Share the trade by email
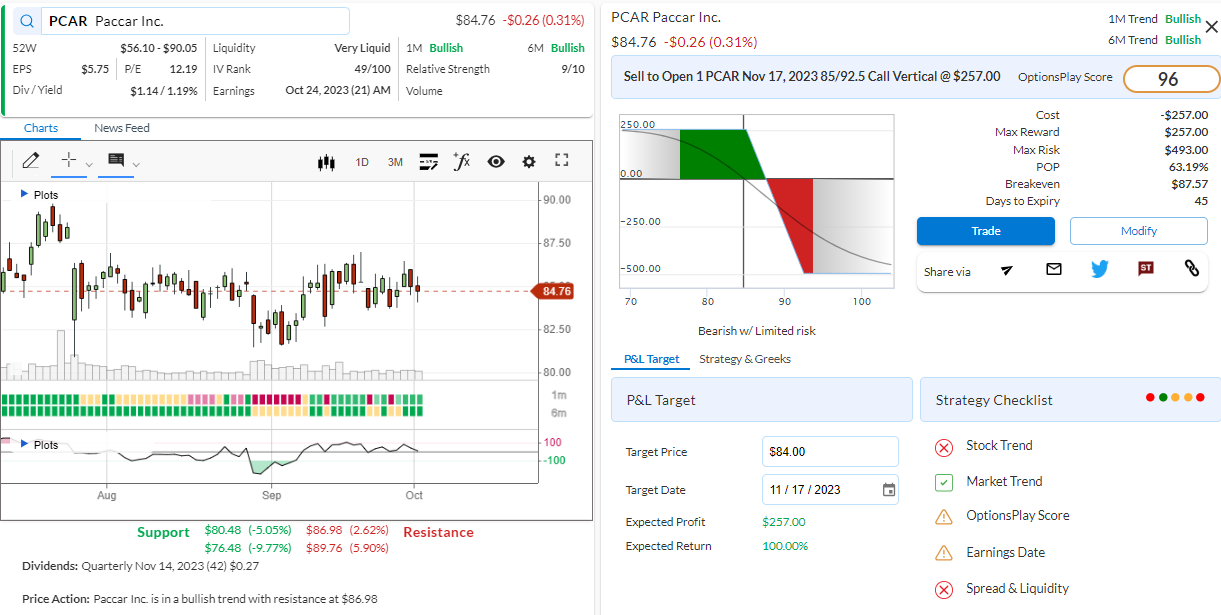The width and height of the screenshot is (1221, 615). 1053,269
